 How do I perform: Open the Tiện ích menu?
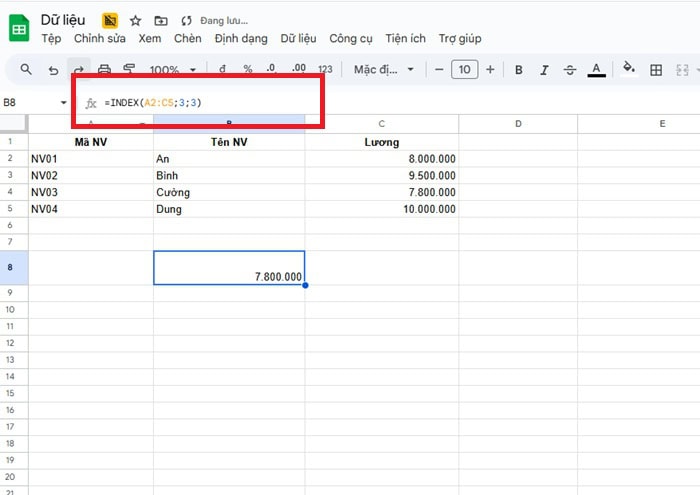[405, 39]
